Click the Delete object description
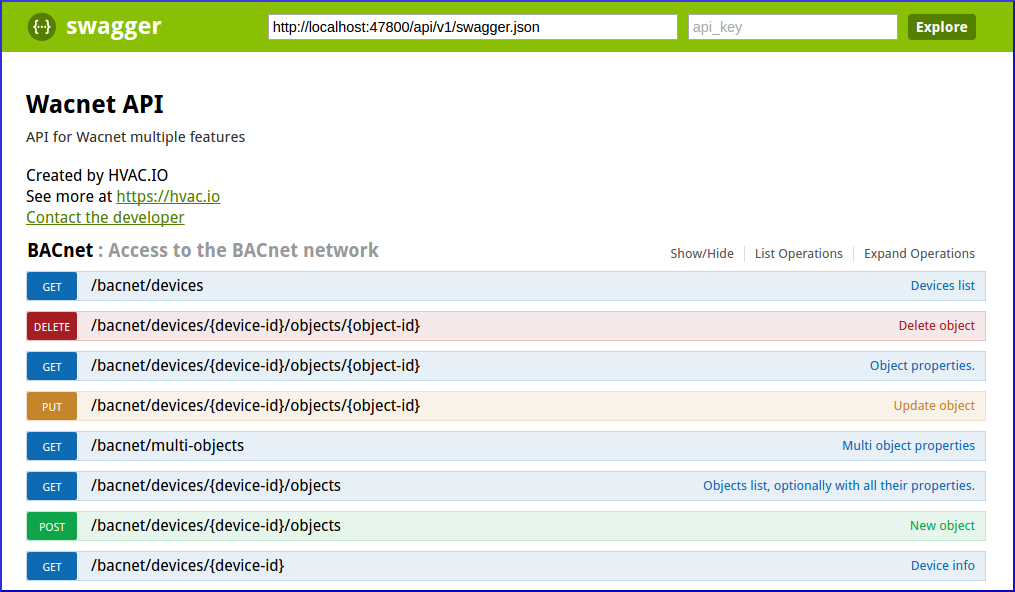 [x=936, y=325]
